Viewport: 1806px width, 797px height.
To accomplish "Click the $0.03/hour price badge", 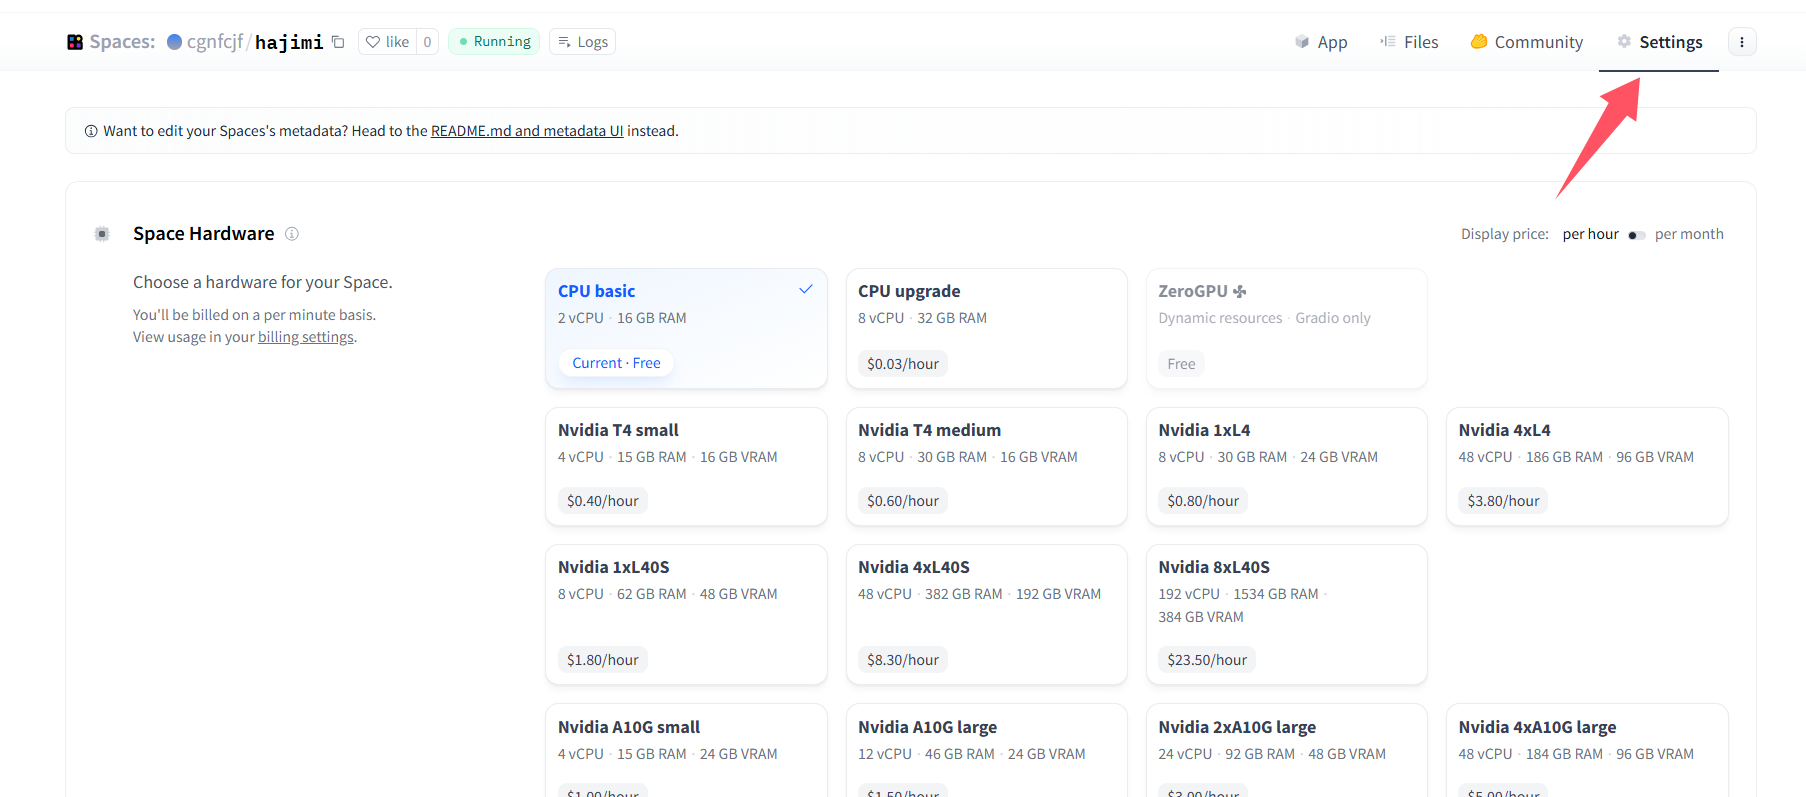I will 903,364.
